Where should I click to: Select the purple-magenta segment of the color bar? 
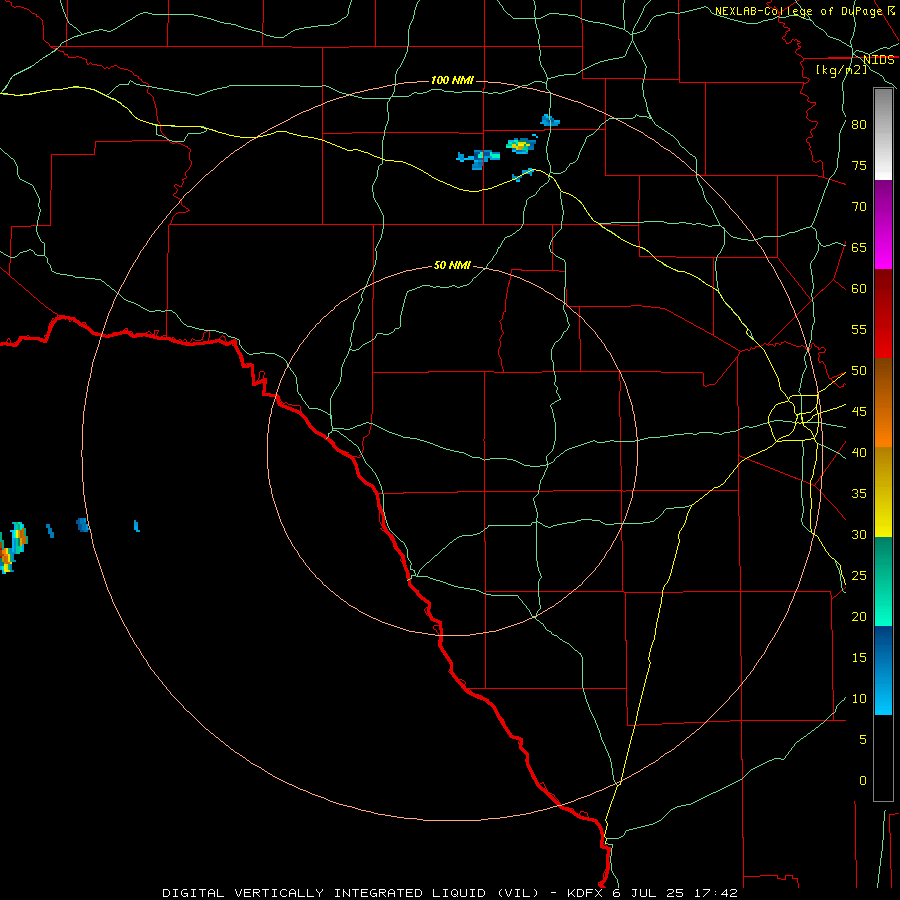(883, 225)
